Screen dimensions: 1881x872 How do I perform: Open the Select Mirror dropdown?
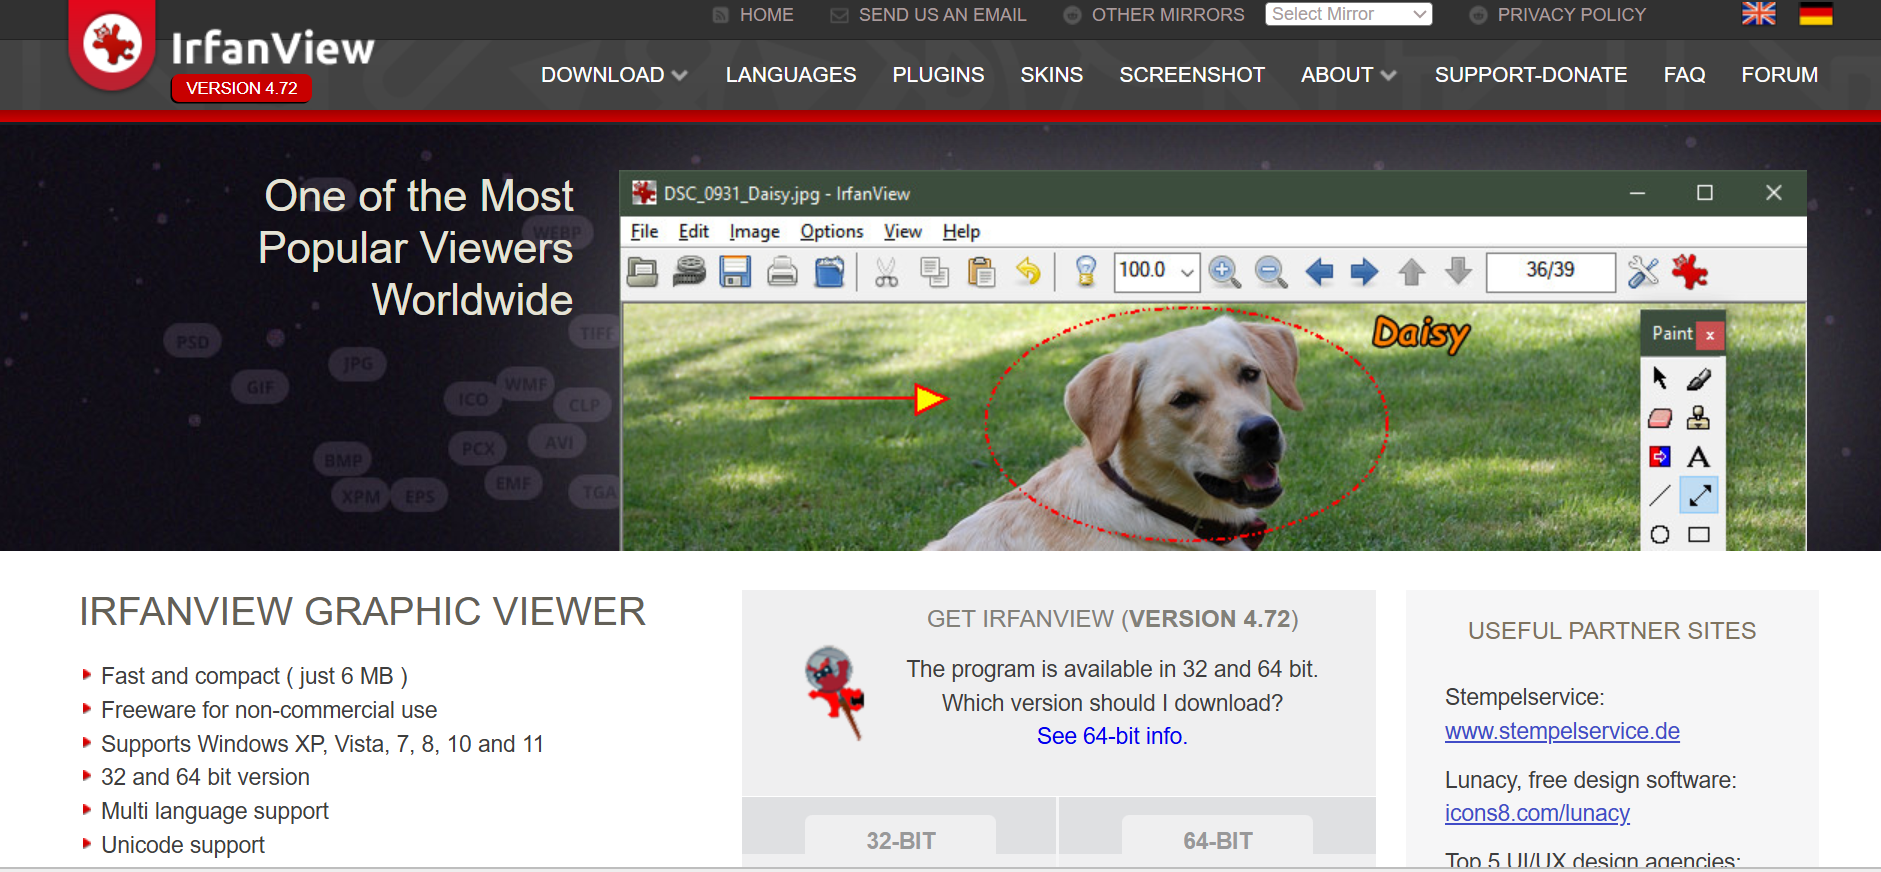tap(1348, 14)
